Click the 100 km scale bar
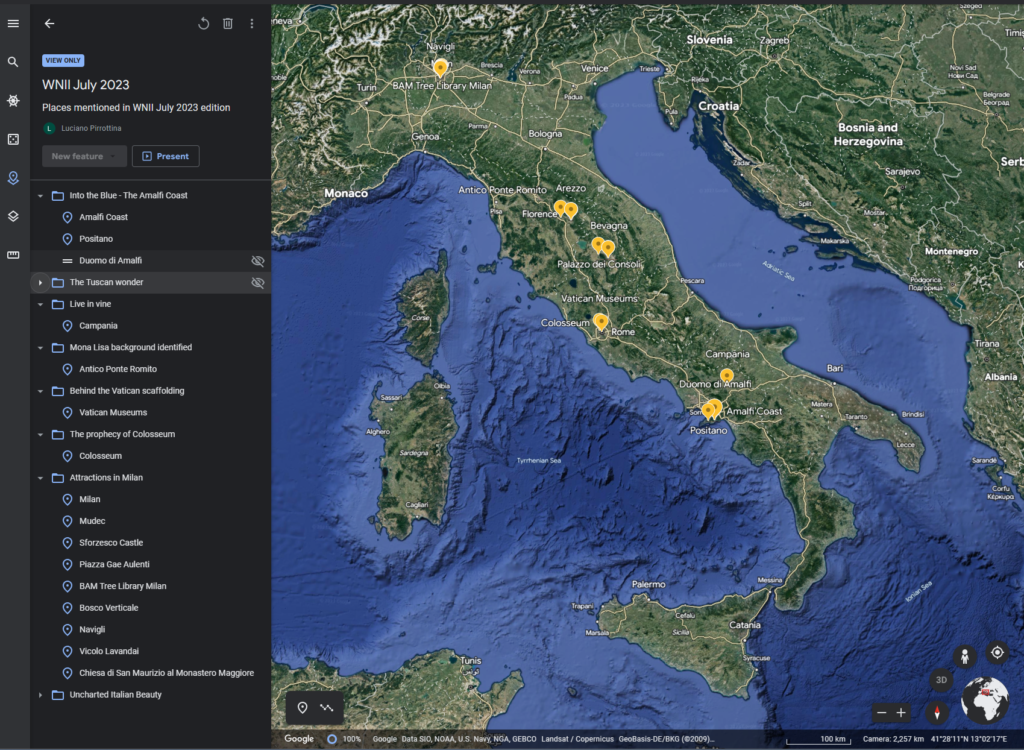1024x750 pixels. [x=816, y=740]
